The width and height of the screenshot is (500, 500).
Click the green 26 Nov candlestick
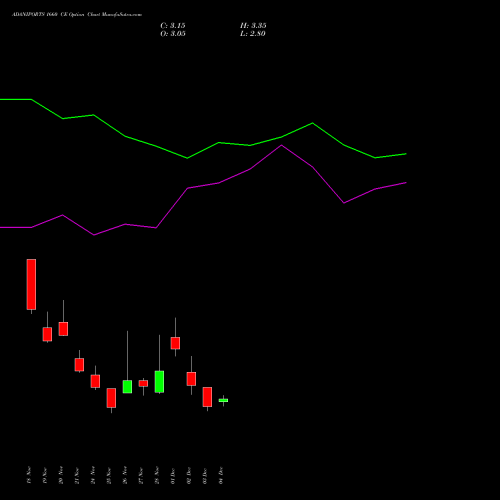(127, 386)
